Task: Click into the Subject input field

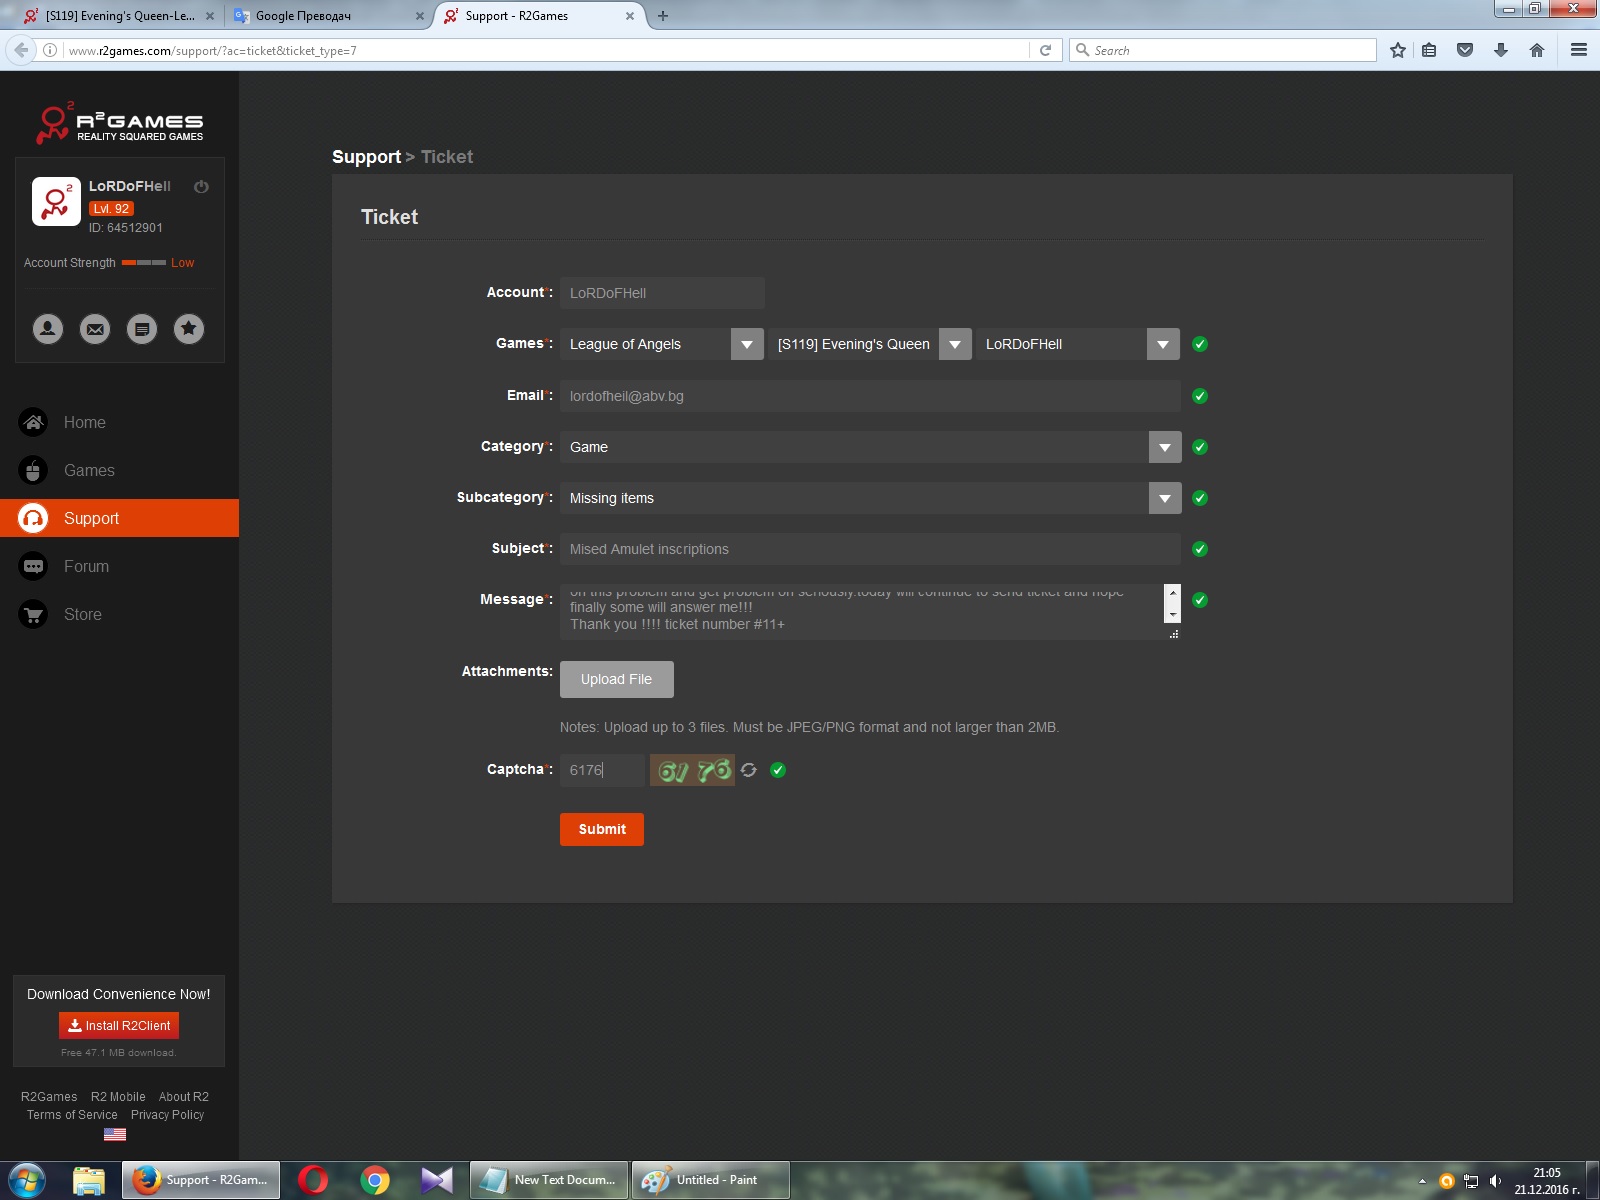Action: pyautogui.click(x=868, y=549)
